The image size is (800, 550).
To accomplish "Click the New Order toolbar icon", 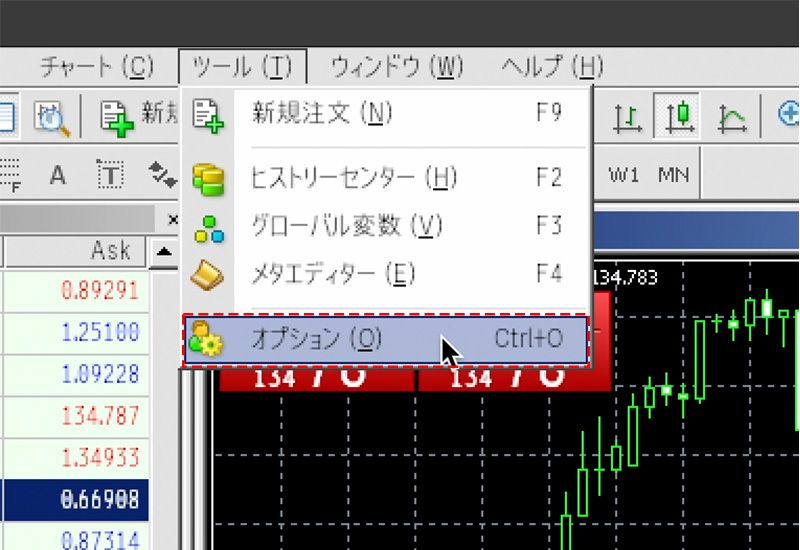I will [x=118, y=116].
